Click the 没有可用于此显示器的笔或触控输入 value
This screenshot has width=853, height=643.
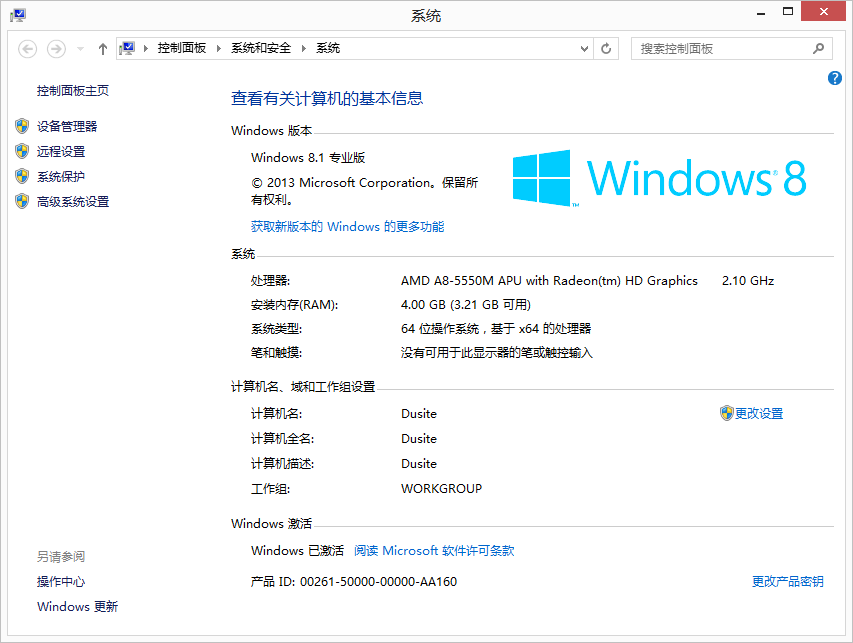click(x=497, y=353)
